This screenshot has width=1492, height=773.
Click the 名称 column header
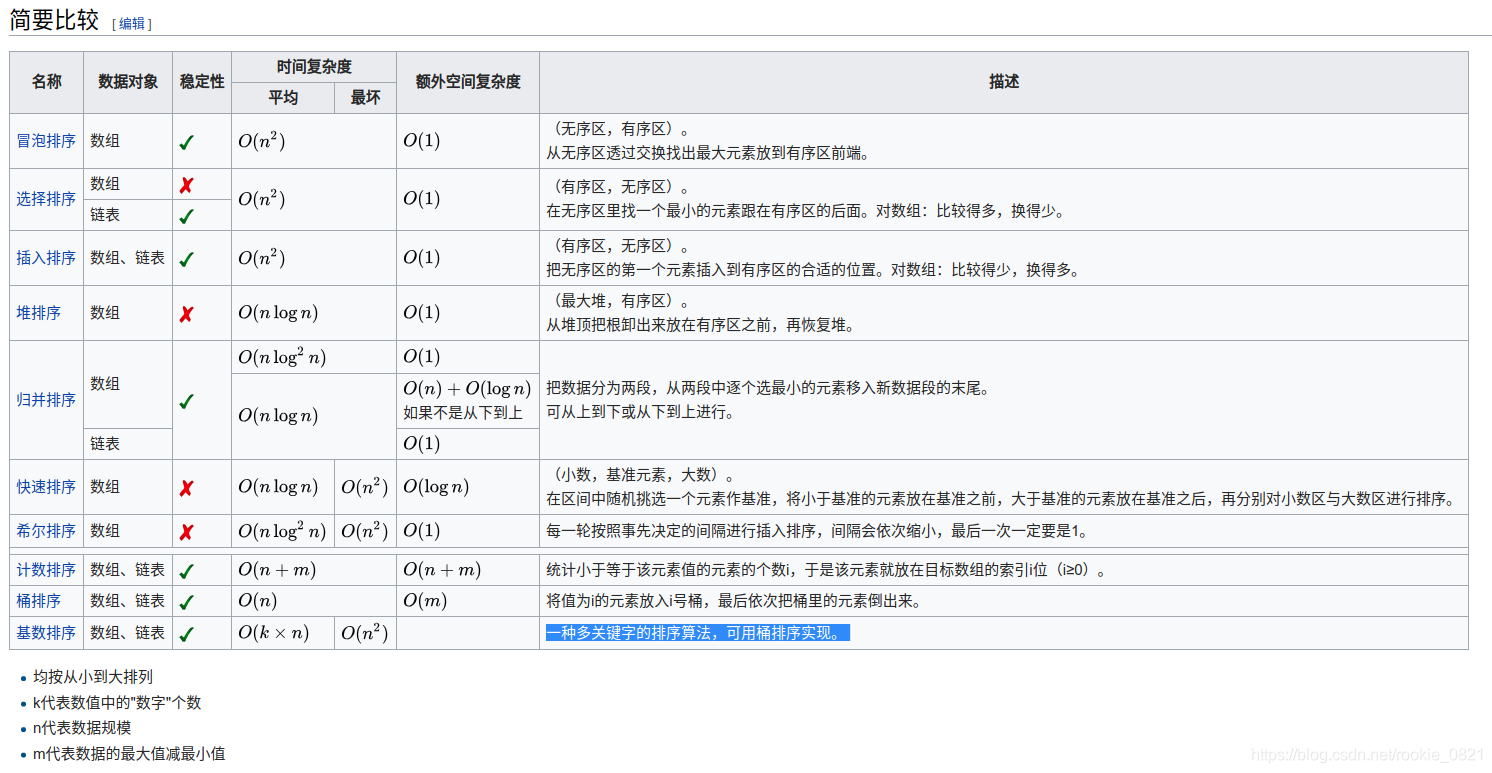click(x=46, y=82)
